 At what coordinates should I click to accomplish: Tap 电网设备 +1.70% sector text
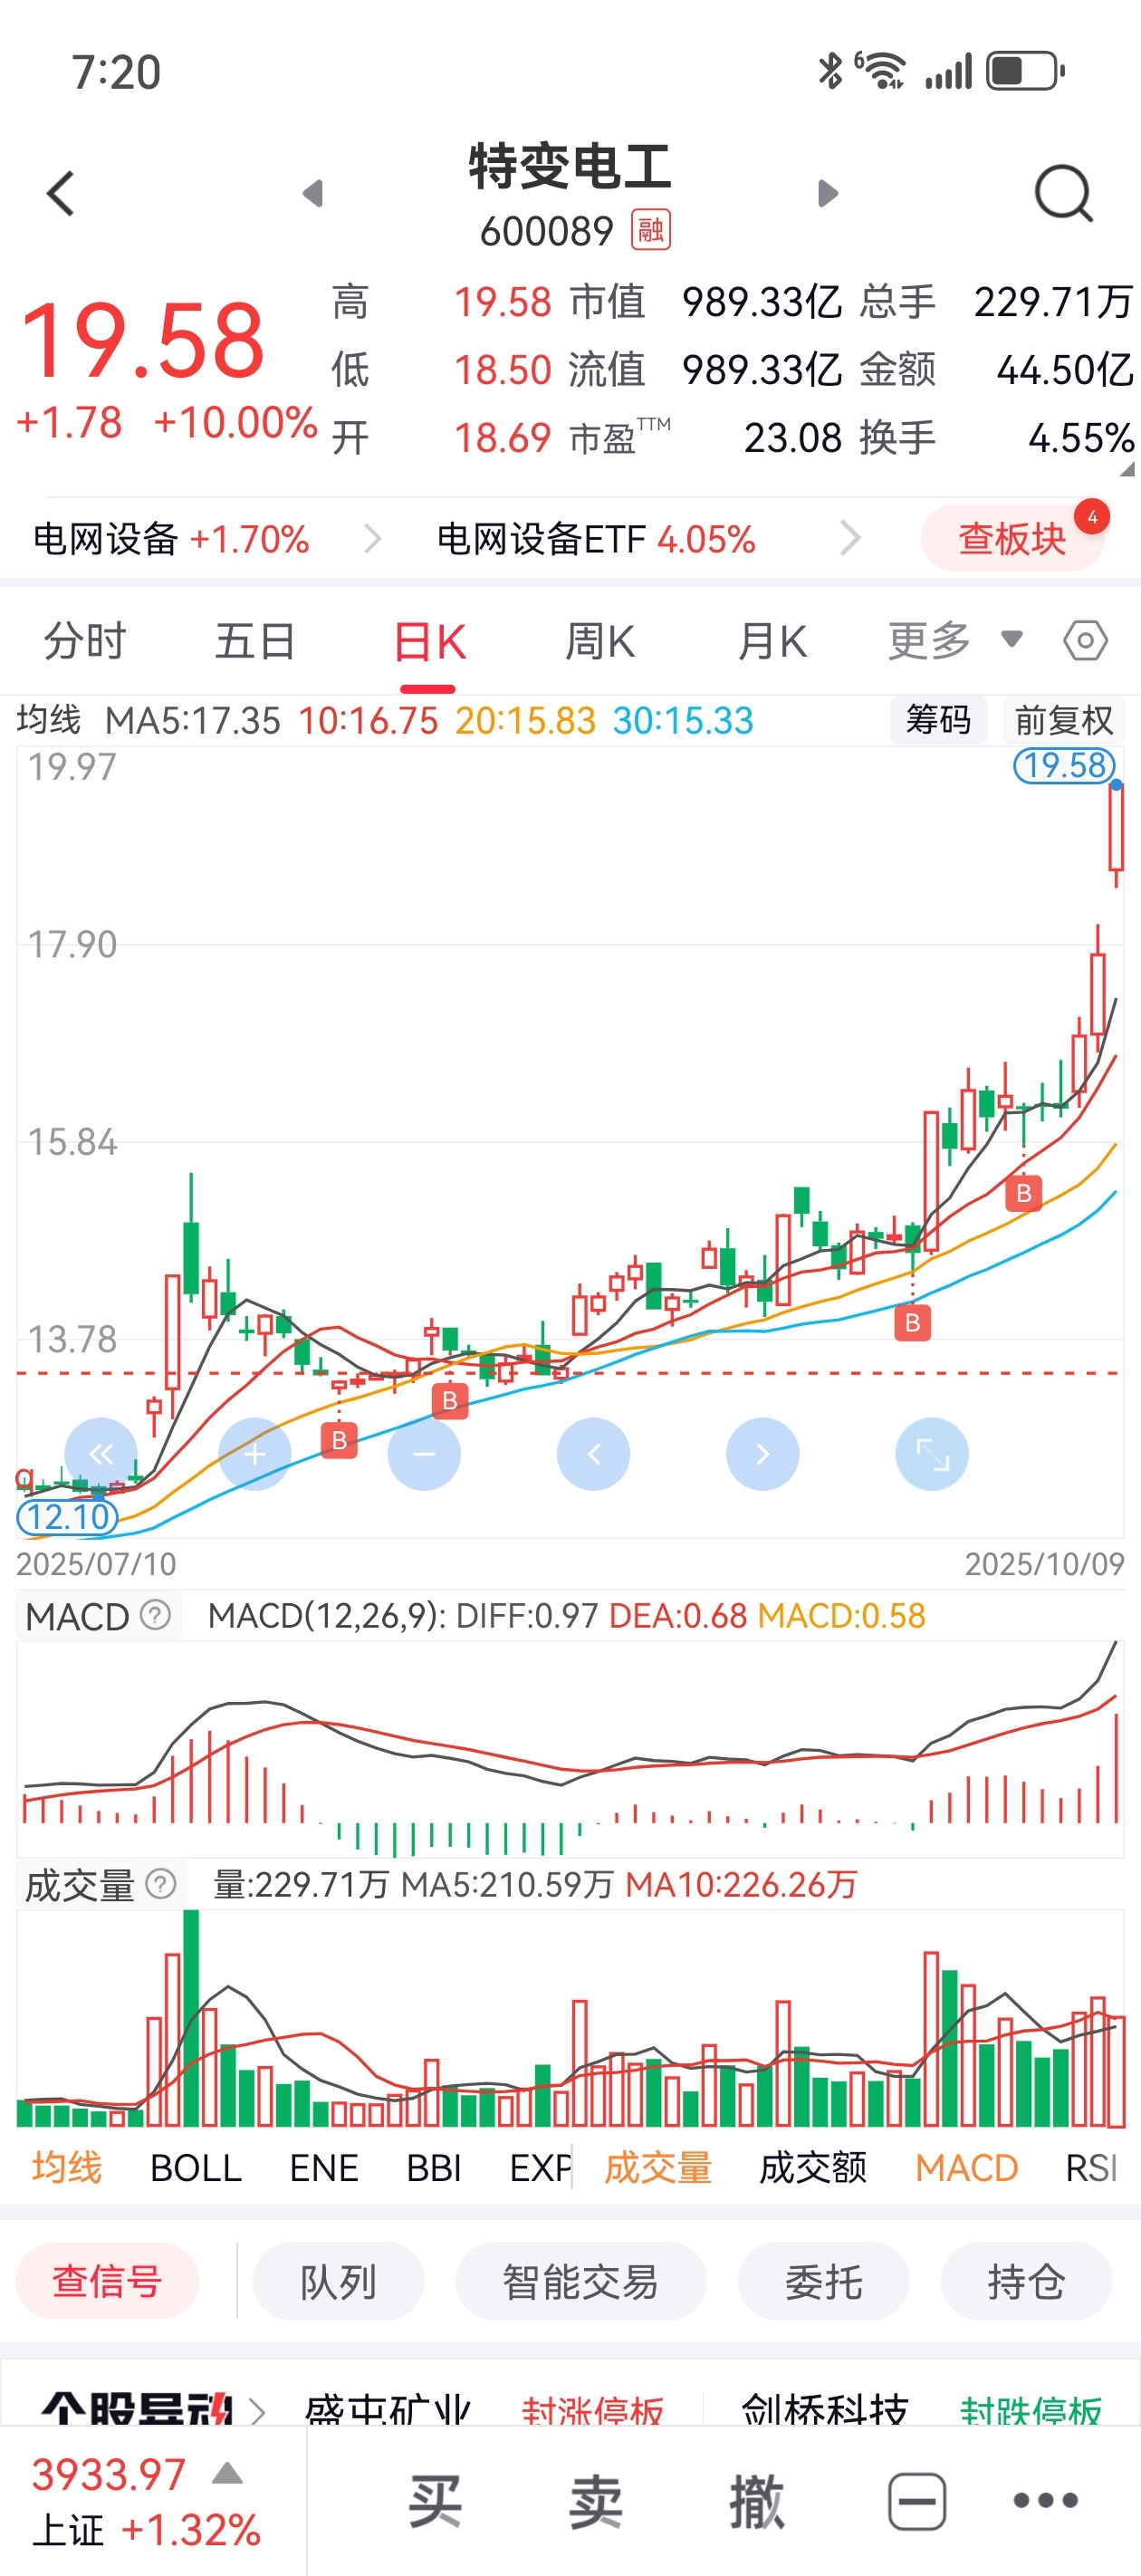point(171,539)
